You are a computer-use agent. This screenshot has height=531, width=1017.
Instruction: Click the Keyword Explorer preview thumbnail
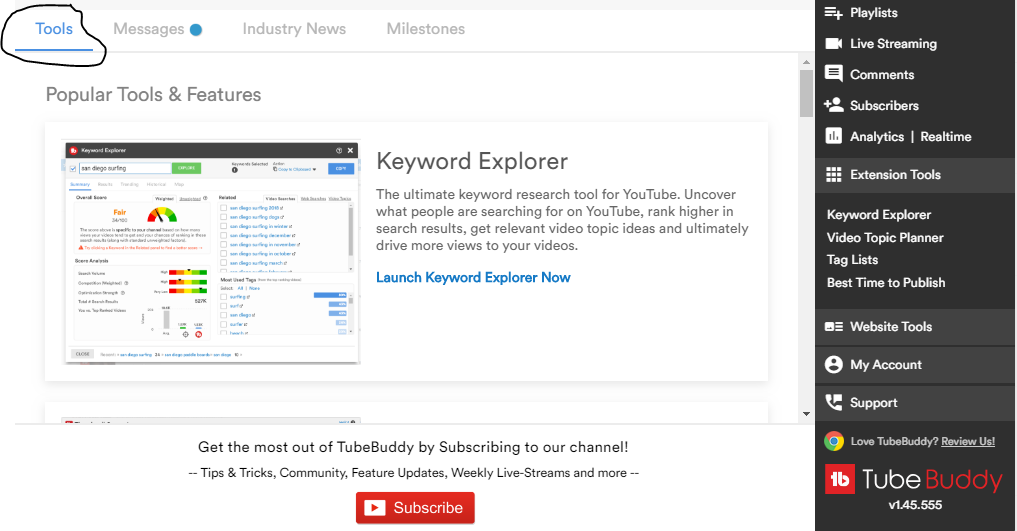tap(211, 252)
